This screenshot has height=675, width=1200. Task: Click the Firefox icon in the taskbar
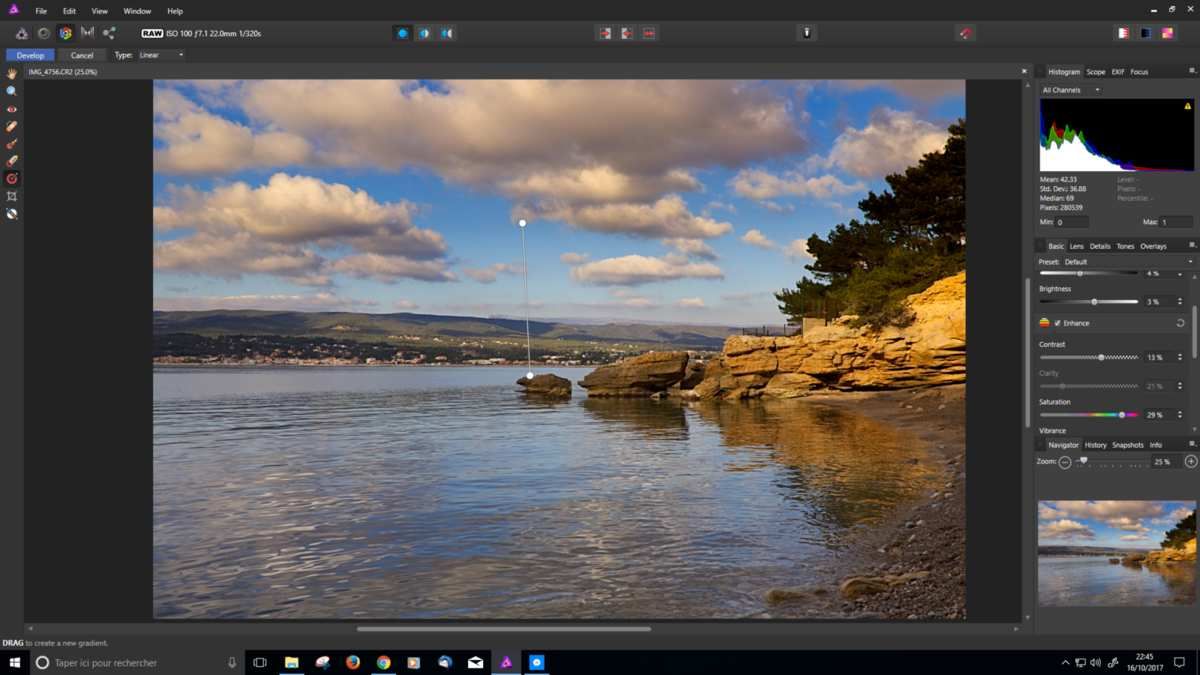pos(353,662)
